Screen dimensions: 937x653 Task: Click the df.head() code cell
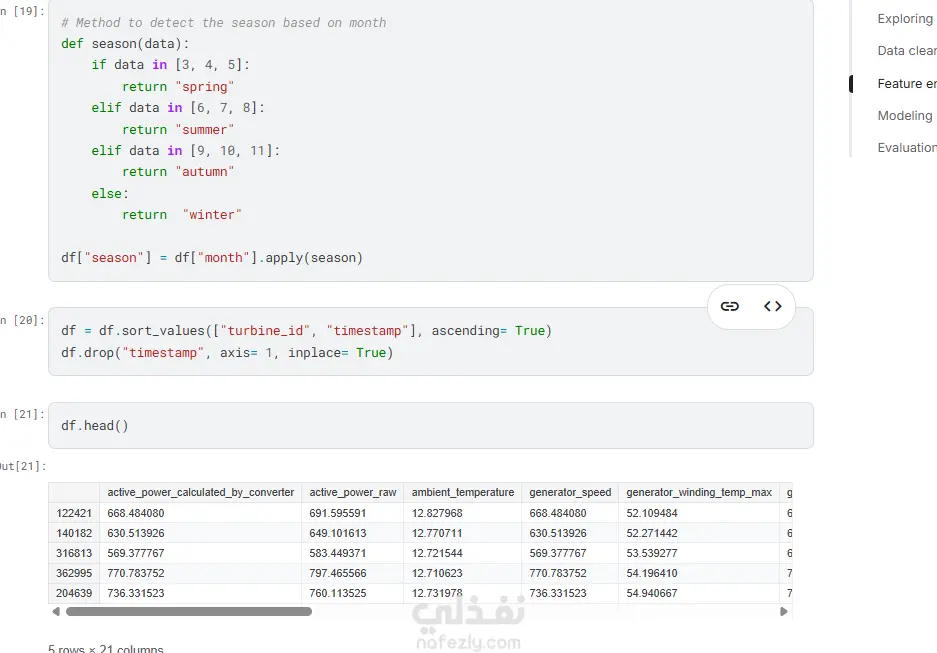[430, 425]
